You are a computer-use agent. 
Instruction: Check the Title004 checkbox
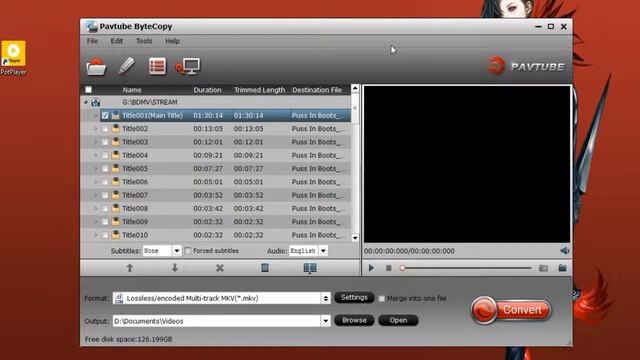(x=105, y=156)
